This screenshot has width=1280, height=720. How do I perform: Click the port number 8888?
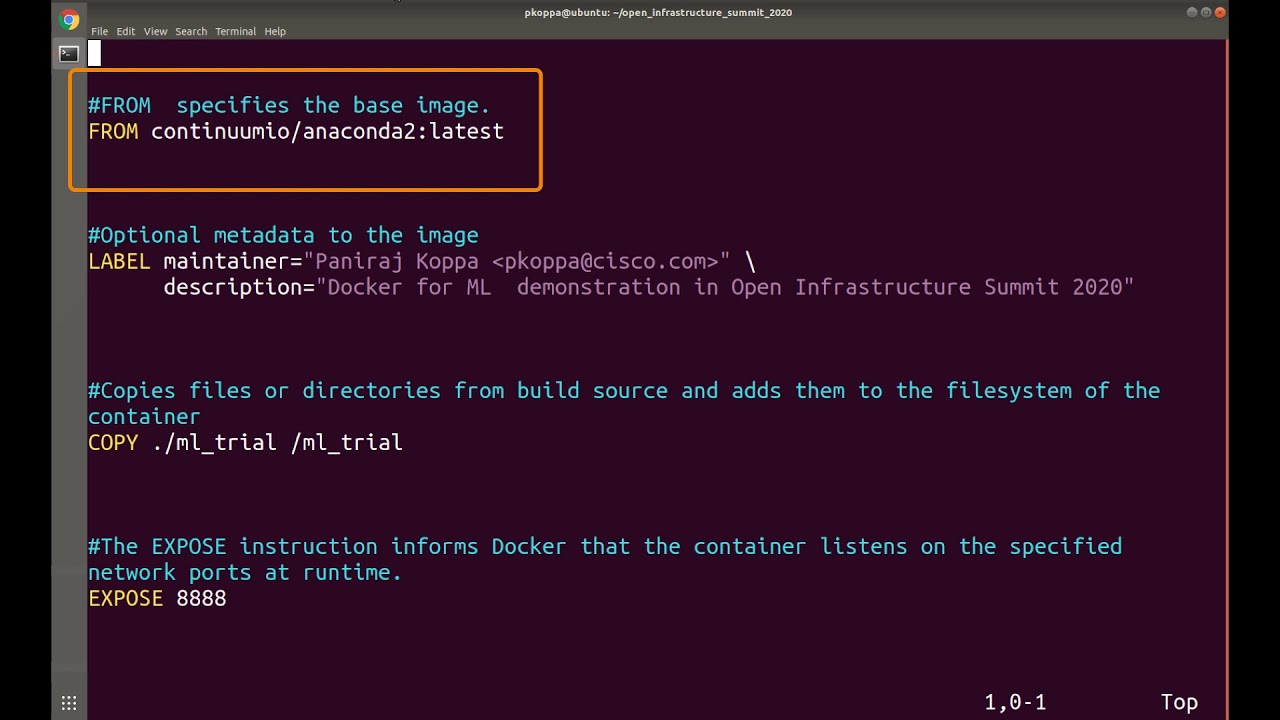[201, 598]
